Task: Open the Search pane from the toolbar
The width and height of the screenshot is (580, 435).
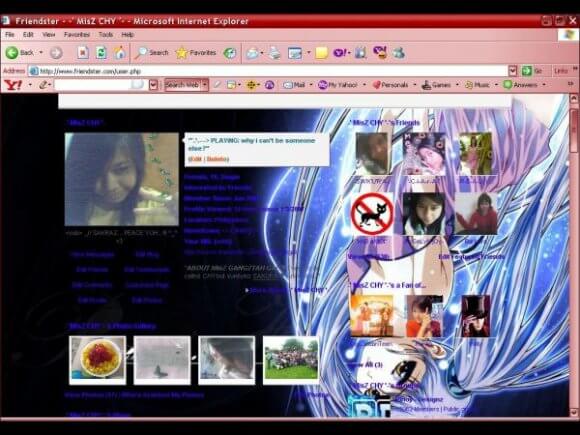Action: [x=151, y=53]
